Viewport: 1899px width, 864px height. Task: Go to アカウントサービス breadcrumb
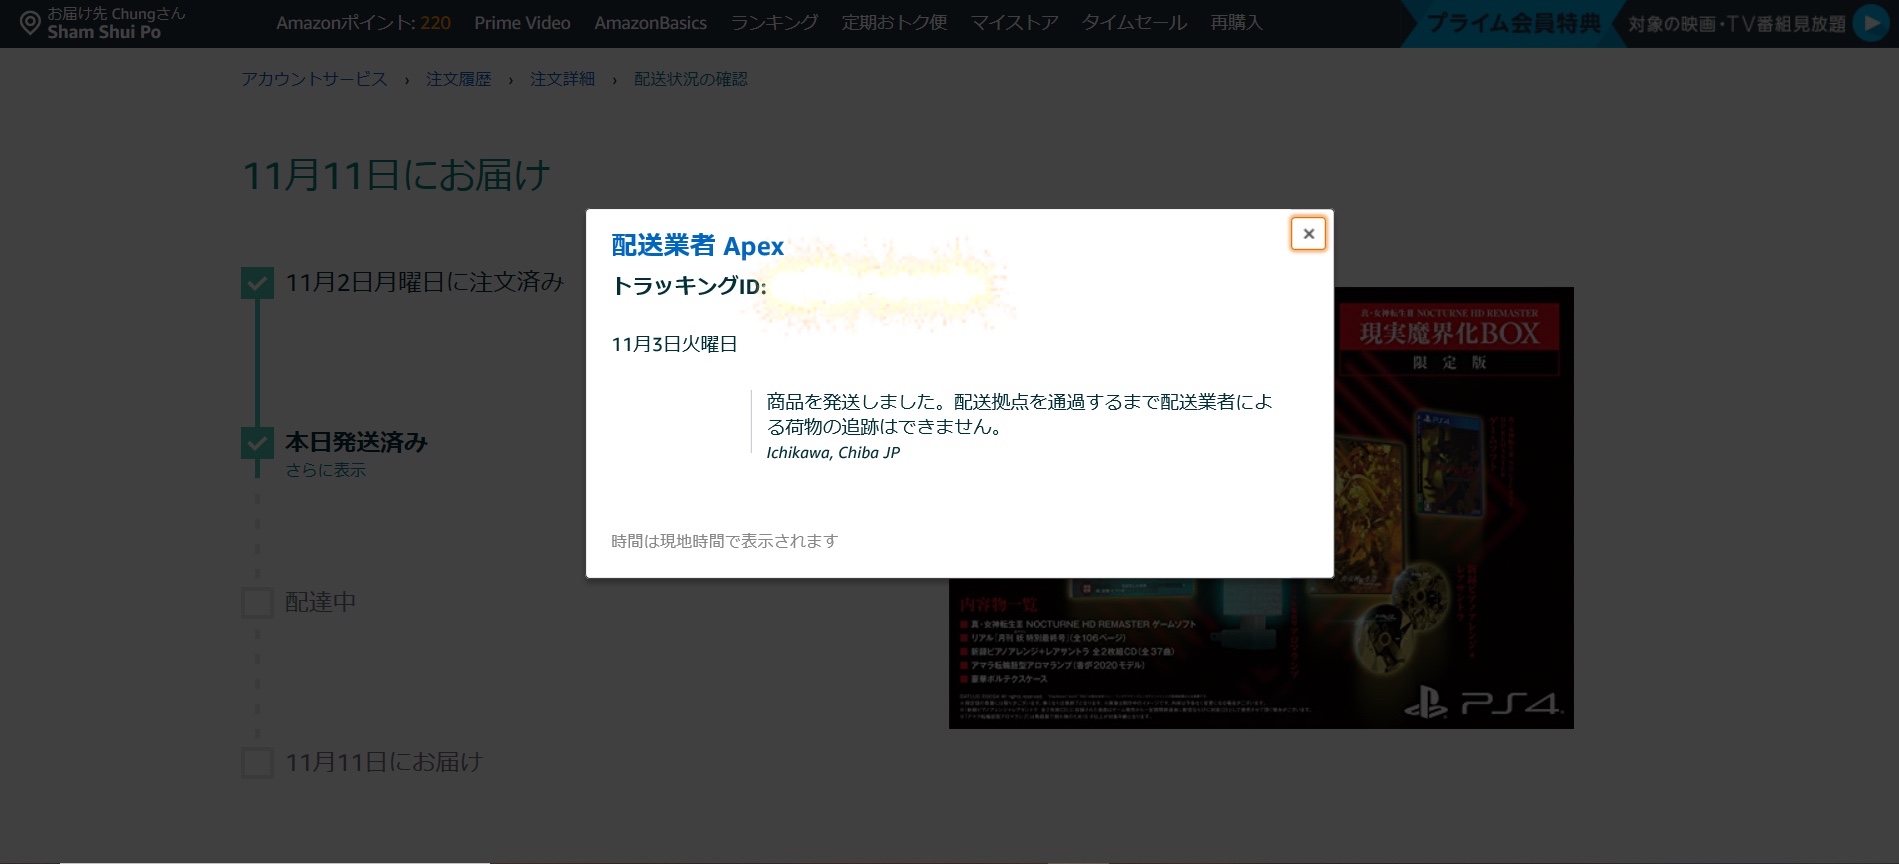tap(314, 79)
